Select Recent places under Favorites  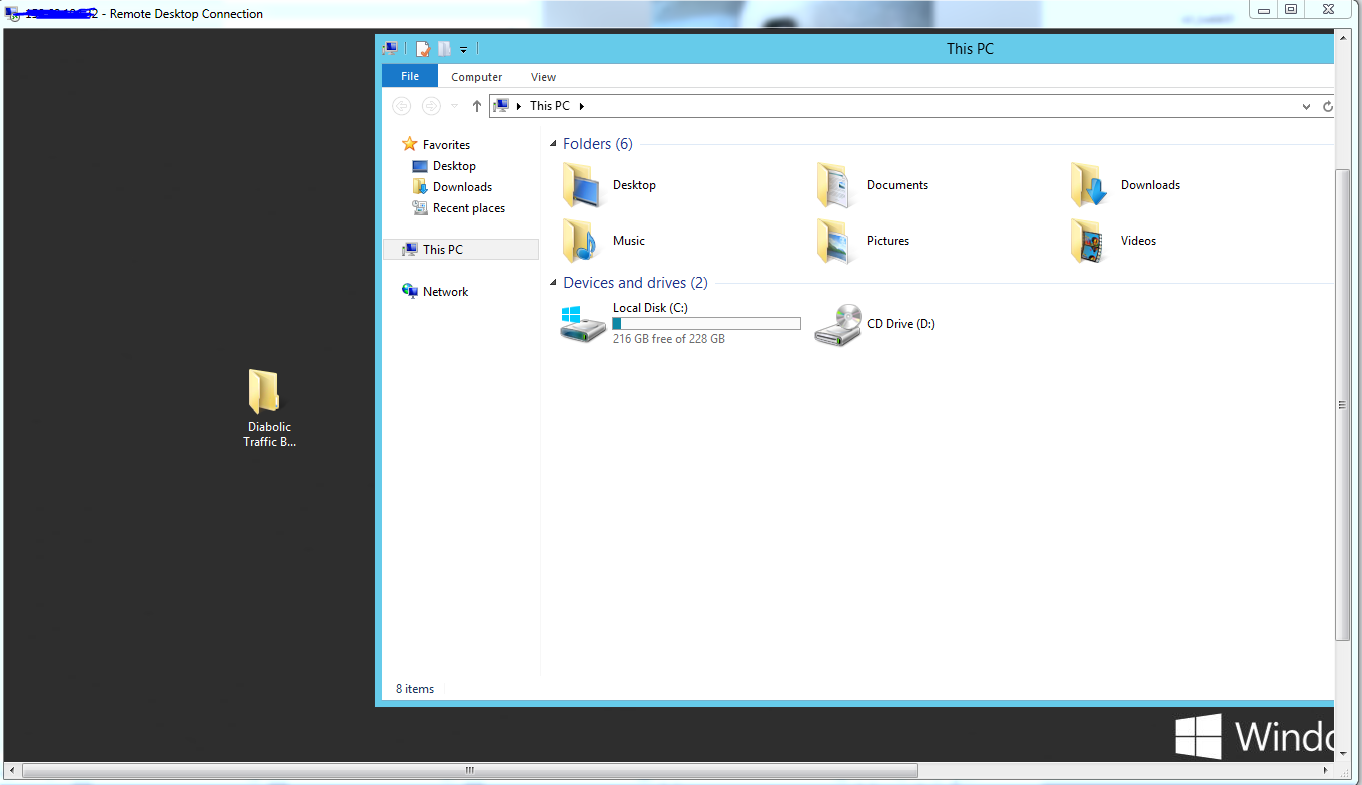point(468,208)
